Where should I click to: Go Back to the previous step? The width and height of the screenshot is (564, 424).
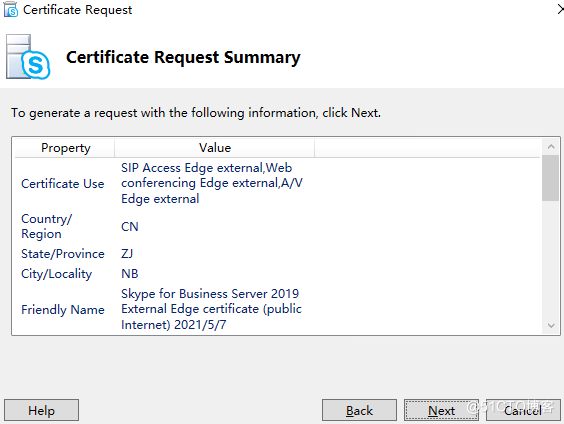coord(359,410)
